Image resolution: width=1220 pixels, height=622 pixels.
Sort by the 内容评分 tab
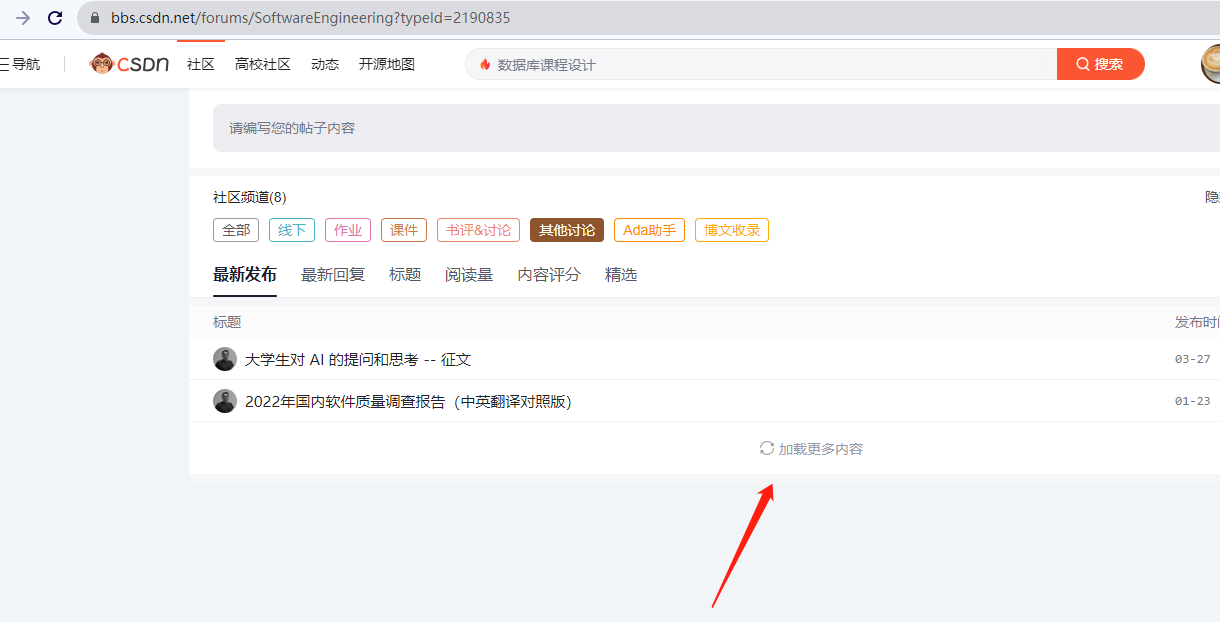pyautogui.click(x=549, y=274)
